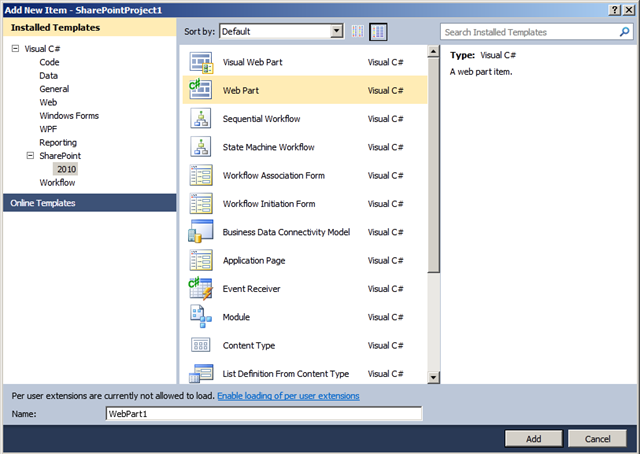Focus the Name field with WebPart1
640x454 pixels.
pyautogui.click(x=264, y=414)
